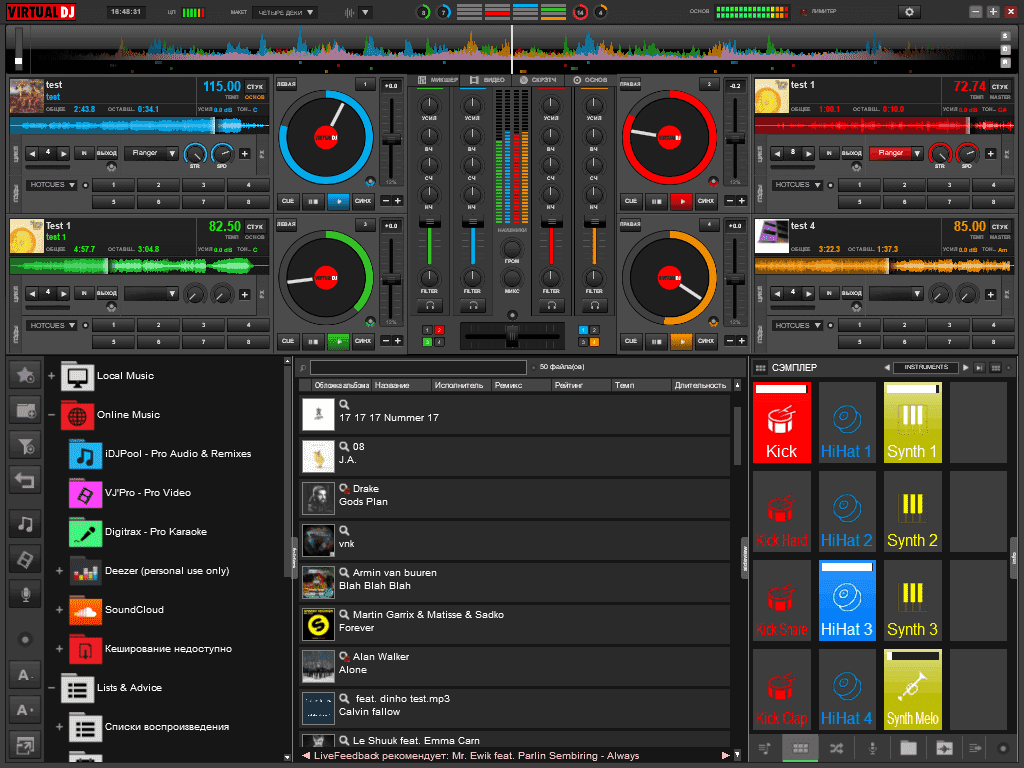
Task: Open the automix shuffle icon in bottom bar
Action: pyautogui.click(x=836, y=748)
